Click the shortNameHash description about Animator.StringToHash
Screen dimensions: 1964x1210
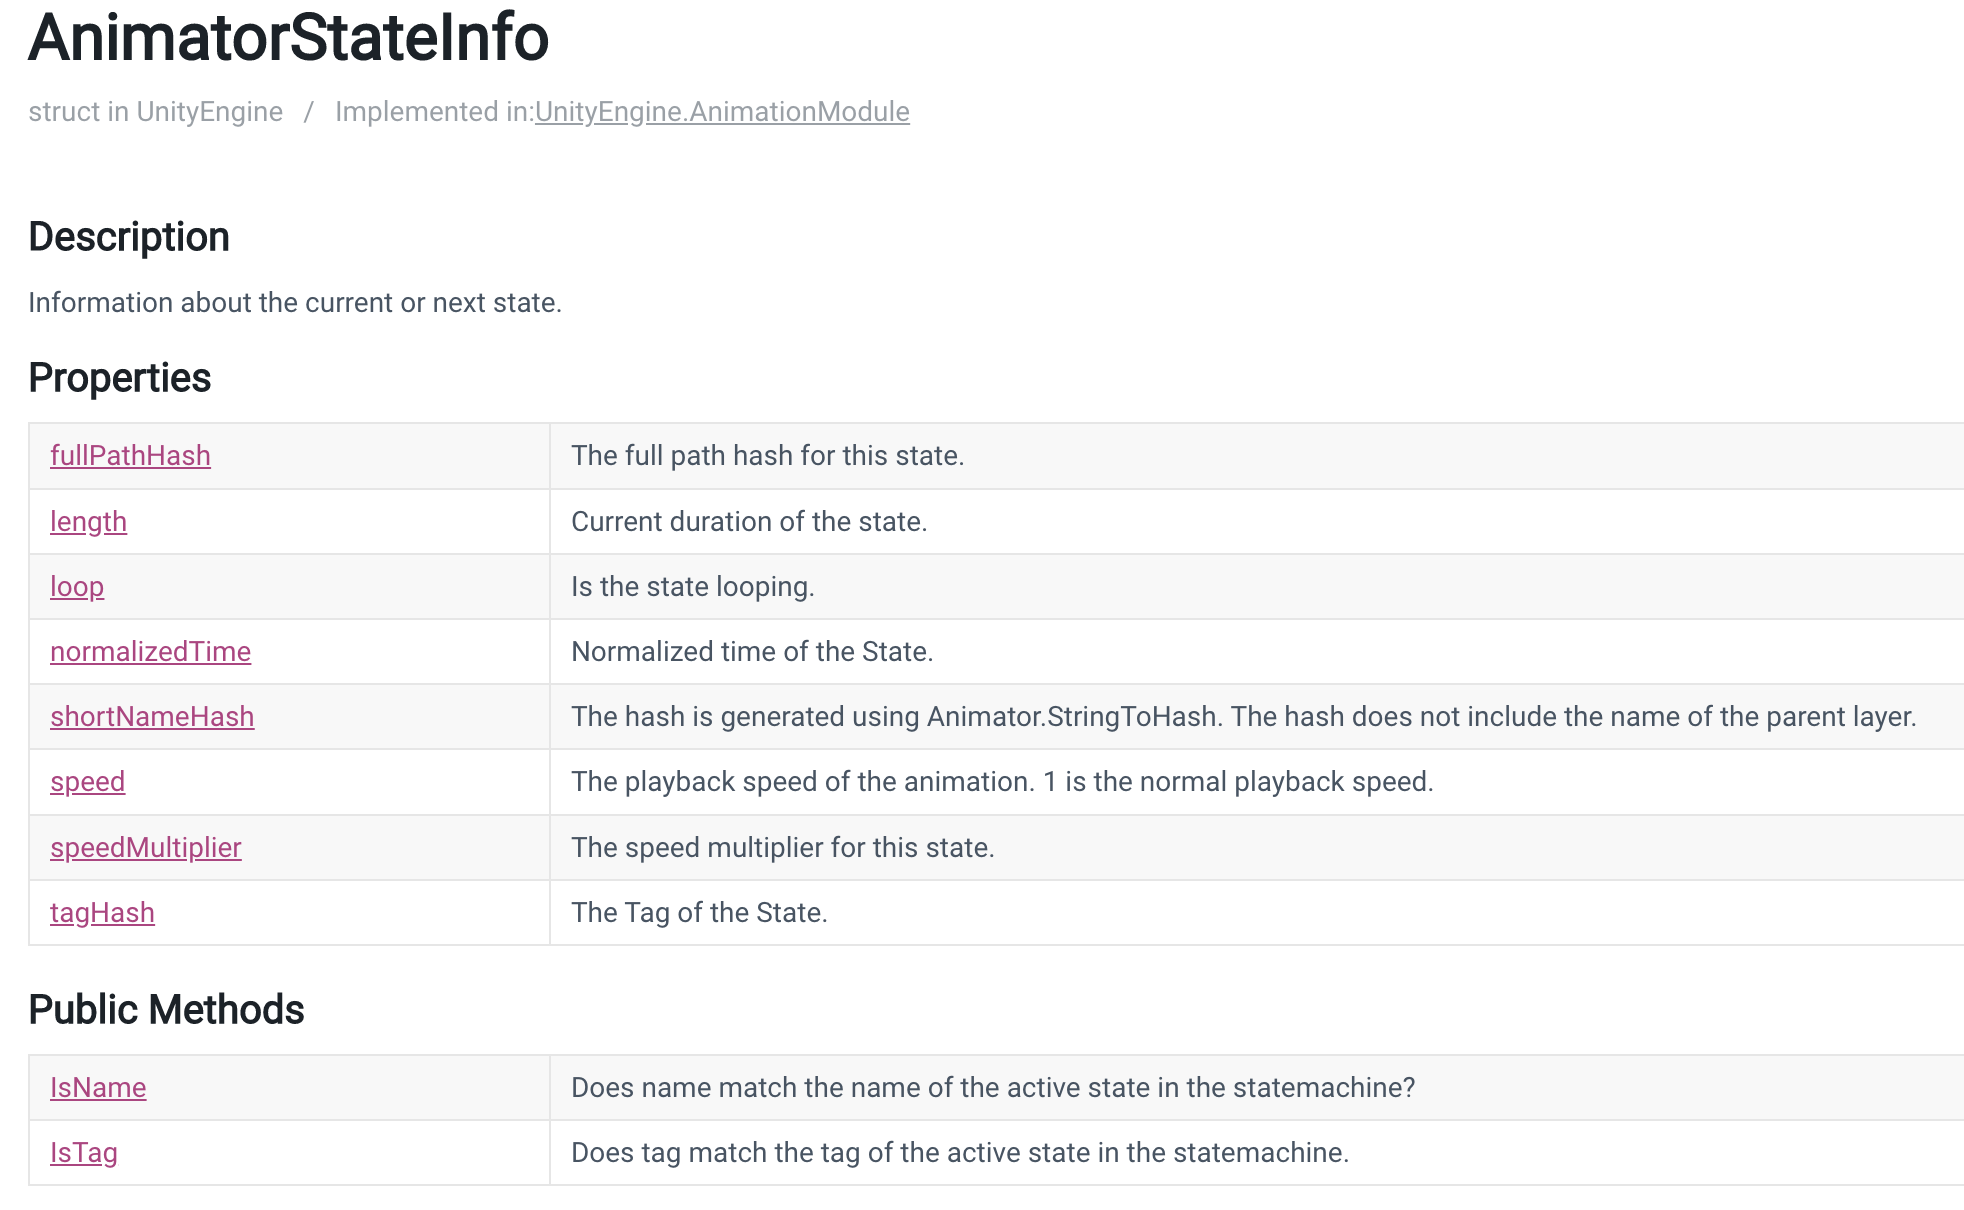tap(1243, 717)
